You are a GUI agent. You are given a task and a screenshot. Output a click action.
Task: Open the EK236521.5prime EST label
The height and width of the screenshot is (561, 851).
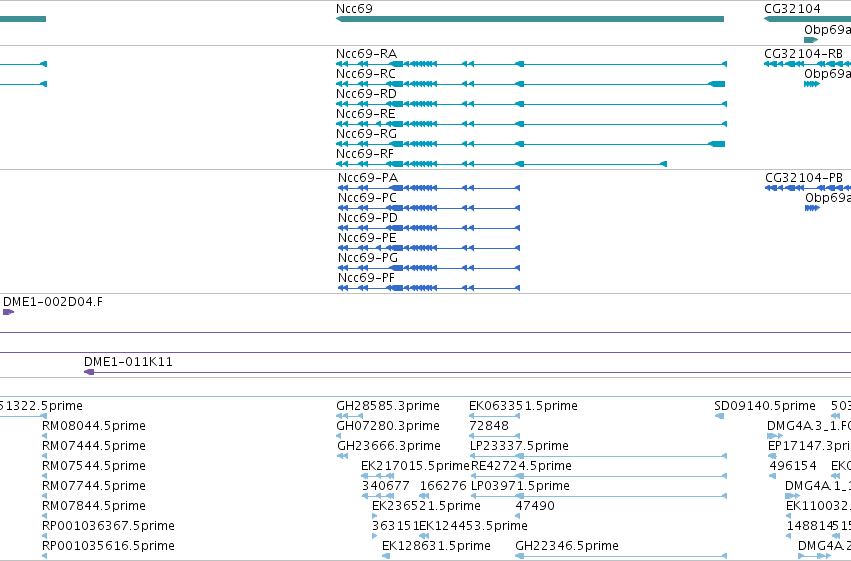point(427,506)
